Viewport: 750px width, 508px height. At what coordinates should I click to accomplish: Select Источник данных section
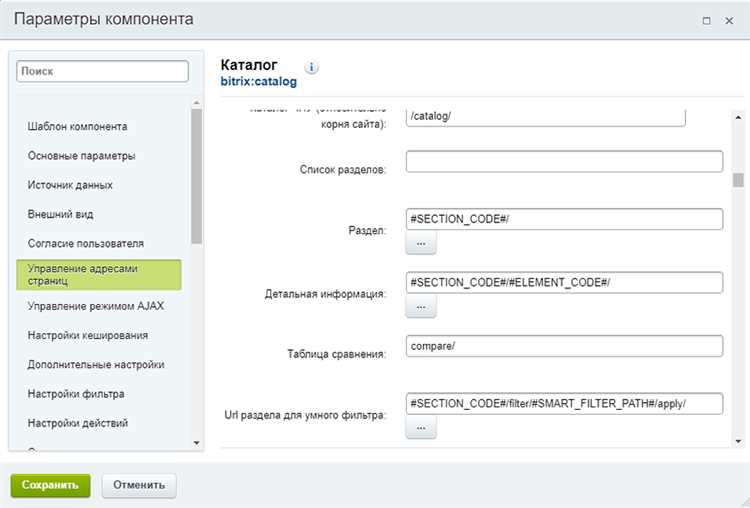click(70, 185)
